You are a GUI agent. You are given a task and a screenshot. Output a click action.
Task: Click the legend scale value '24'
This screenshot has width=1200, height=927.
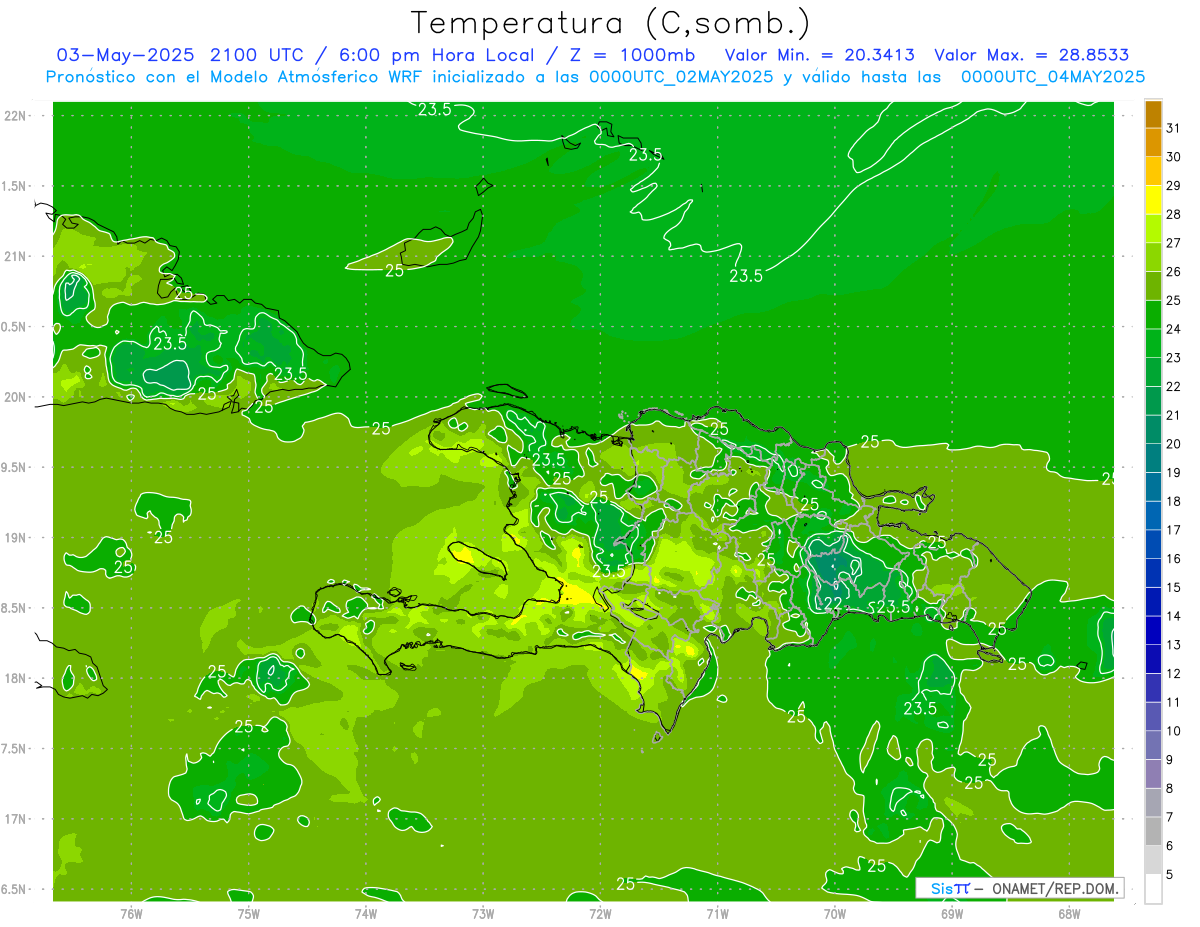[1173, 329]
